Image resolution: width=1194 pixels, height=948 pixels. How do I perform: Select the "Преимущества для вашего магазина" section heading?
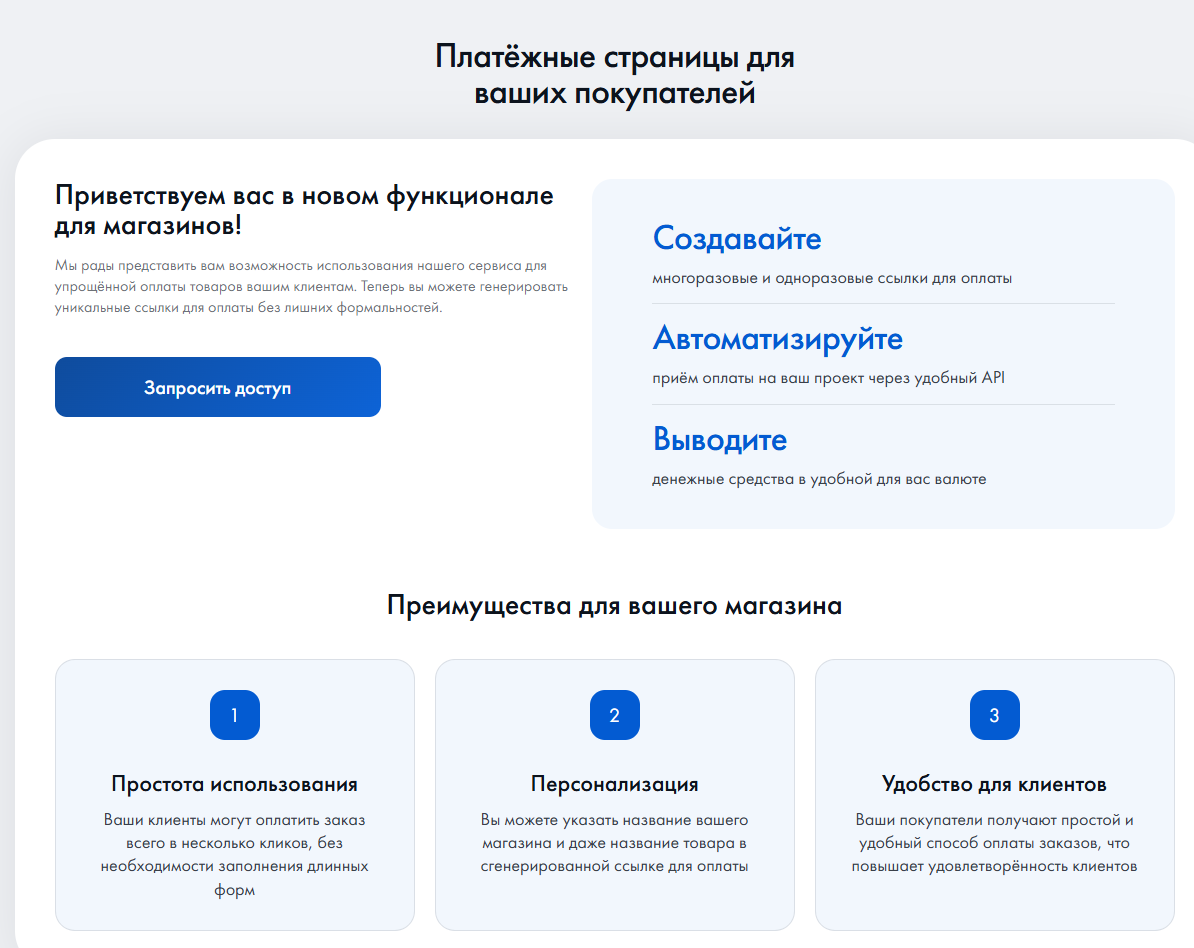coord(614,606)
